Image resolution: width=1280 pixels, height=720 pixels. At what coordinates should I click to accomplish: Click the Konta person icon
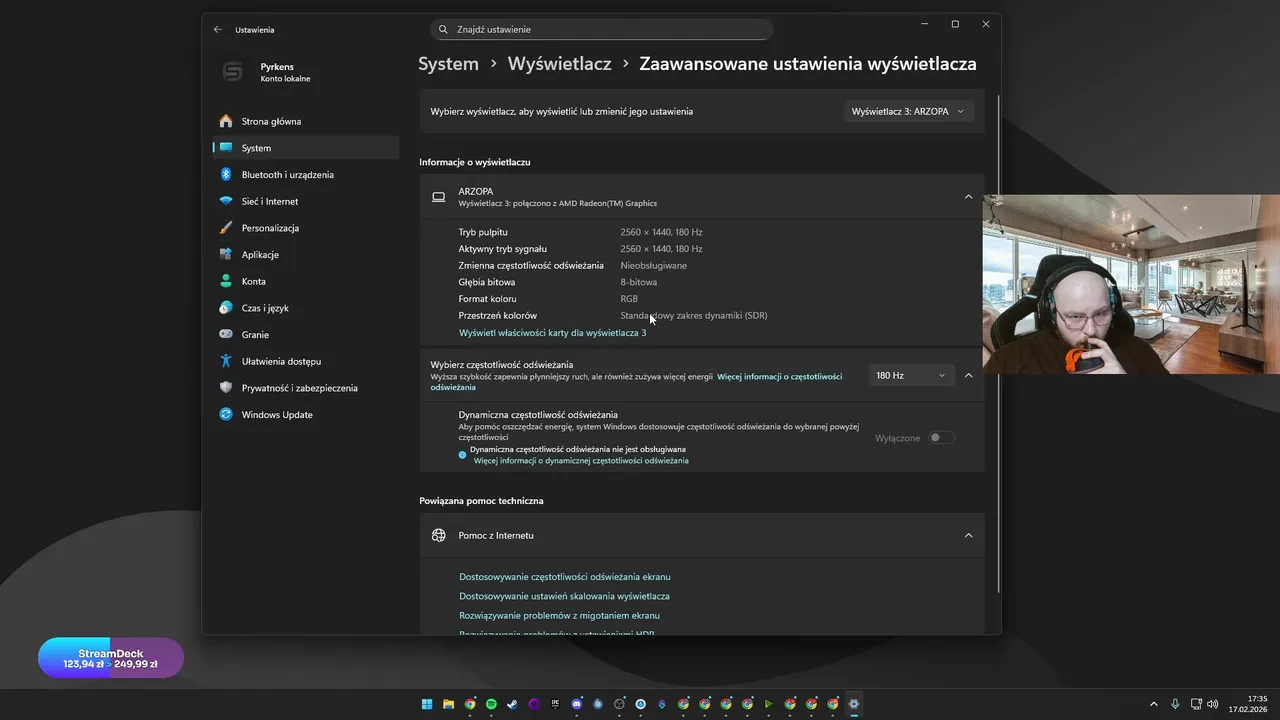tap(226, 281)
